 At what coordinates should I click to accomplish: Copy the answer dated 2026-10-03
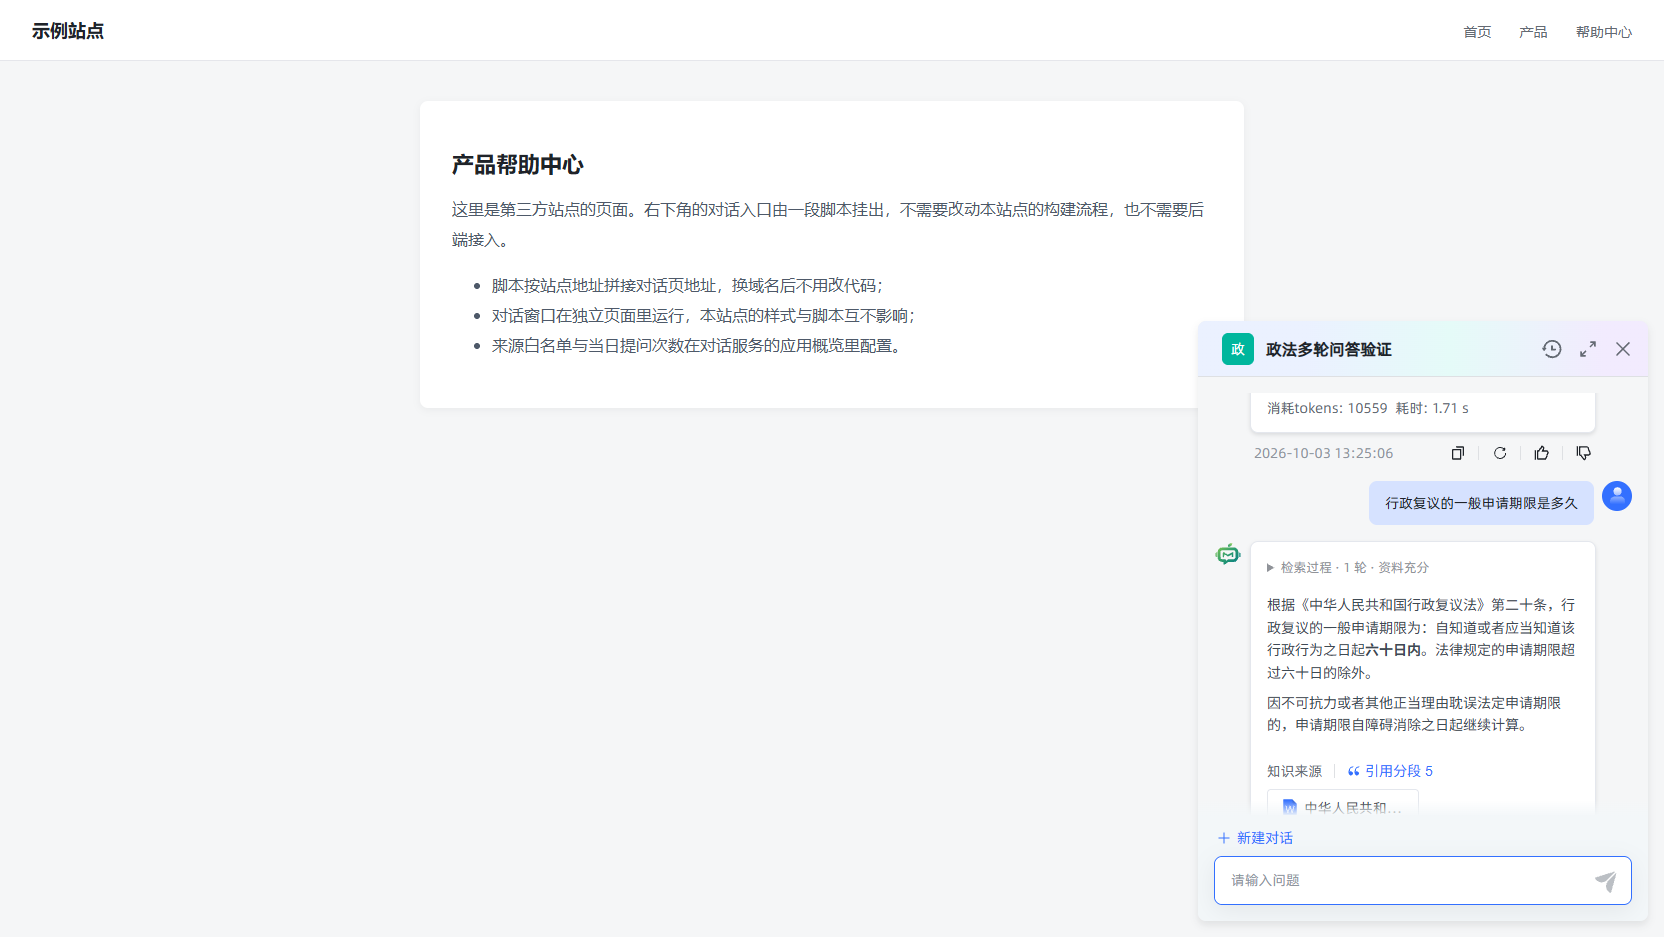coord(1458,453)
